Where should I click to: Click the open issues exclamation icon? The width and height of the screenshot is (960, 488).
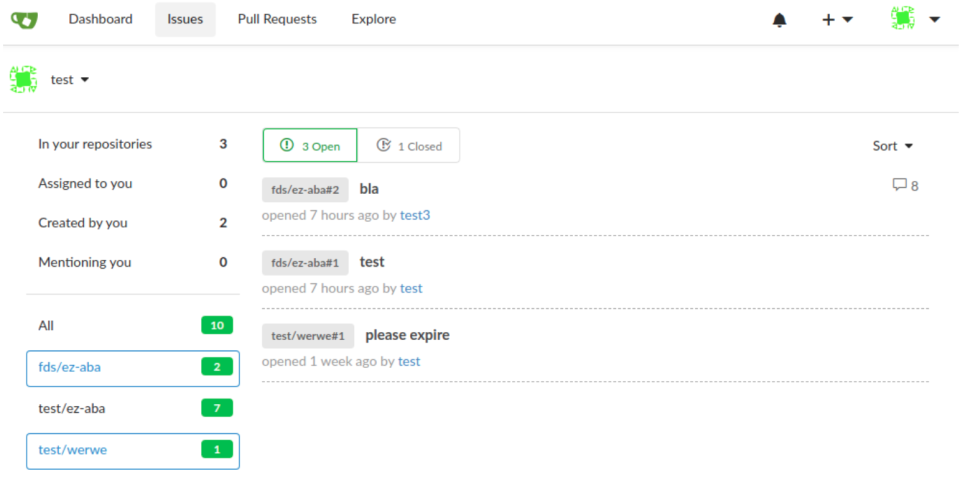[x=287, y=146]
